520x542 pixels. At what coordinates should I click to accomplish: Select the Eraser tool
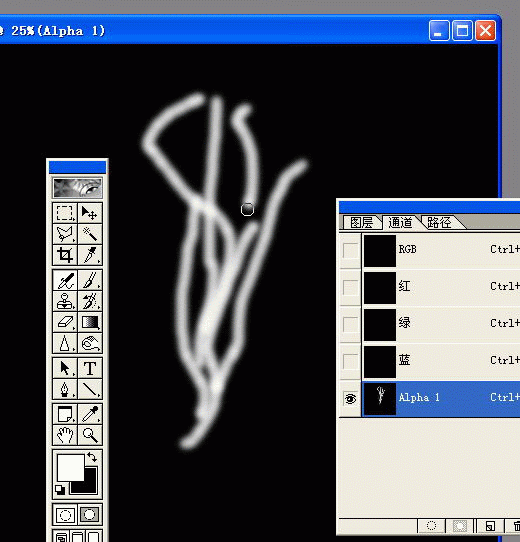(x=65, y=322)
